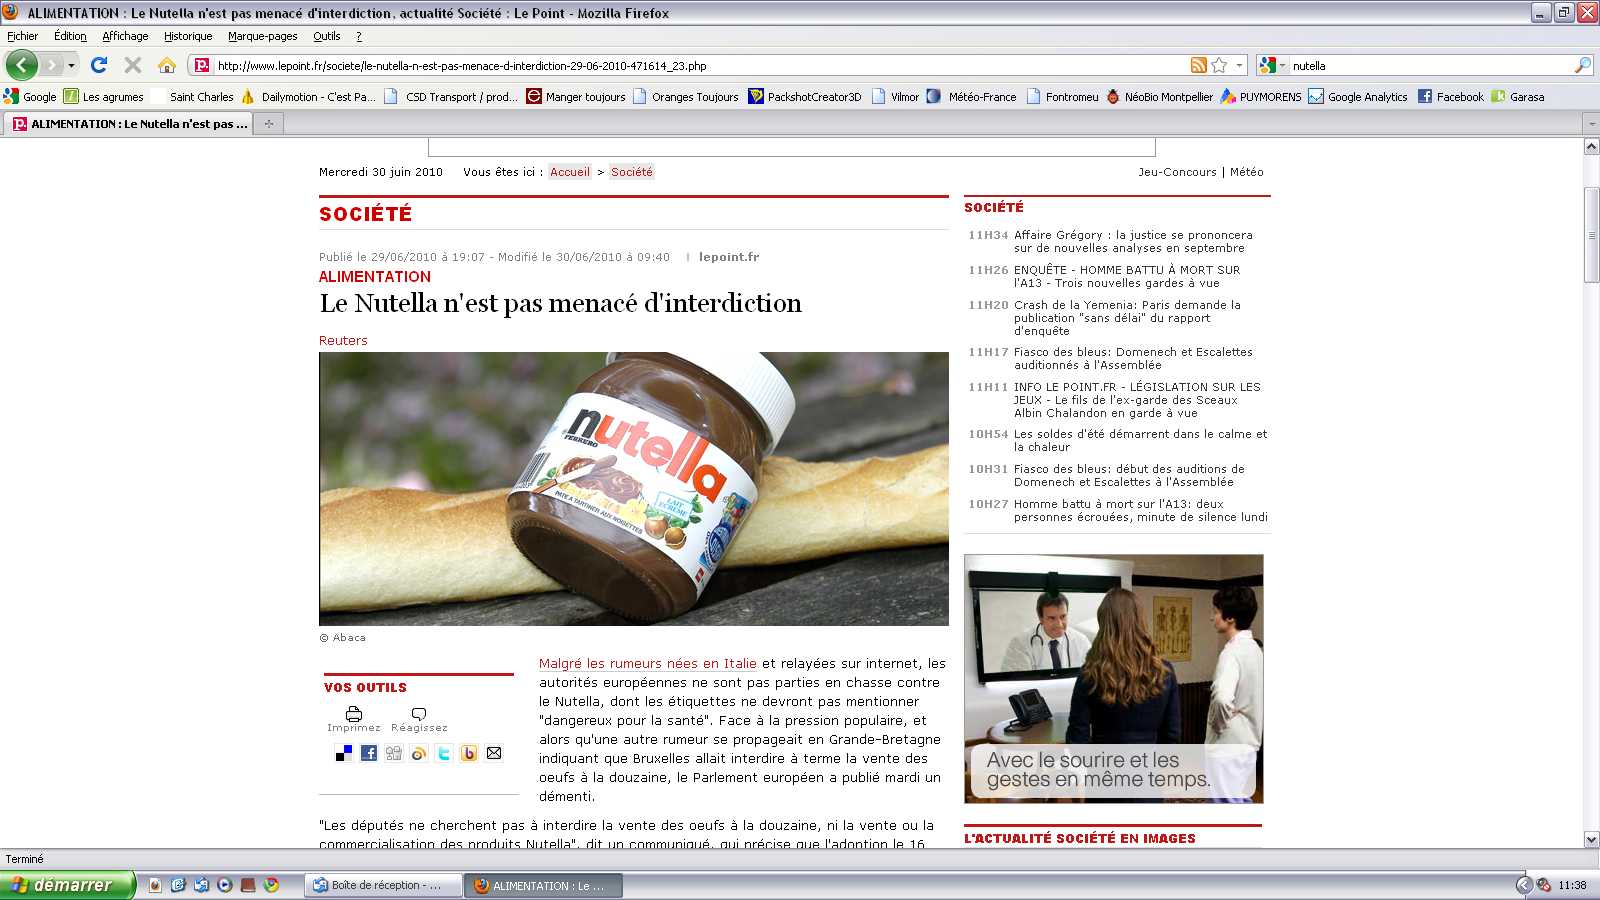Open the Historique menu

[188, 36]
